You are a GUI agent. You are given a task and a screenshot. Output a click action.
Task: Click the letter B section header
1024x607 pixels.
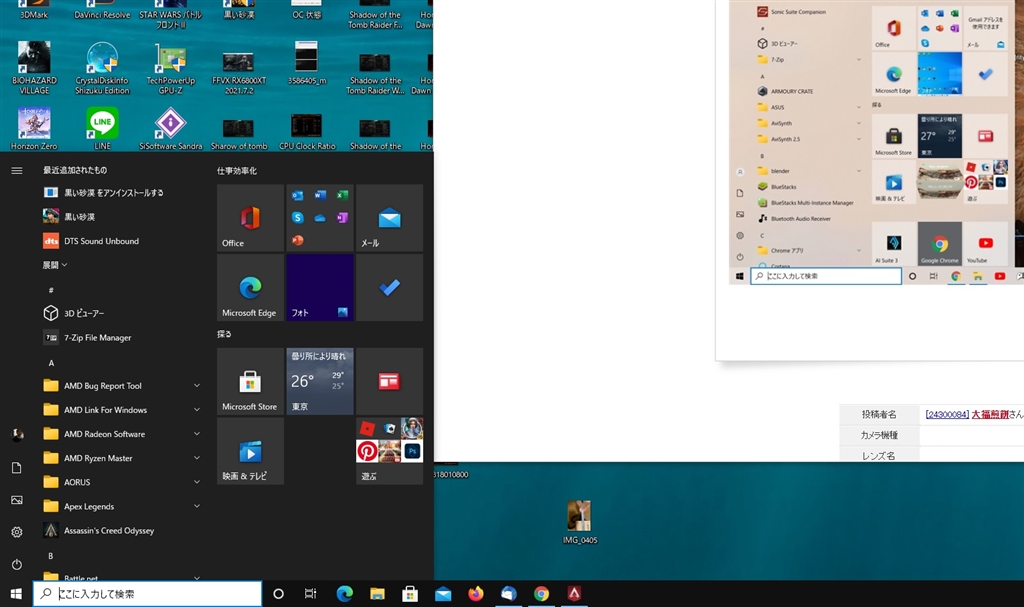[51, 556]
